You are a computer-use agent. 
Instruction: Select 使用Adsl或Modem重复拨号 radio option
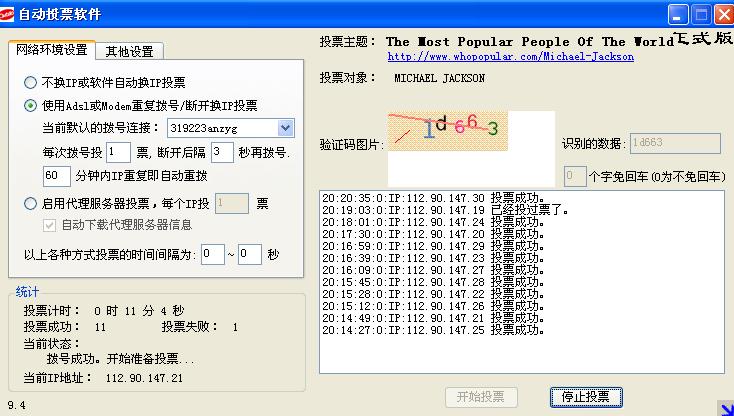pyautogui.click(x=31, y=105)
